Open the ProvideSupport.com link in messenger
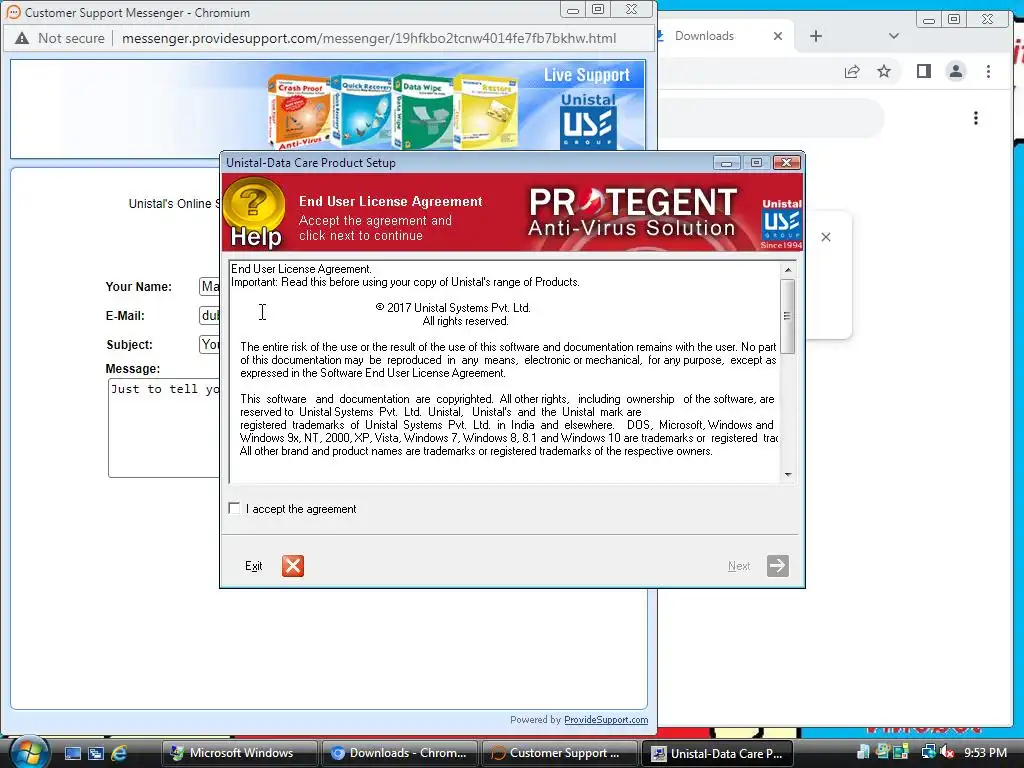The image size is (1024, 768). point(606,719)
